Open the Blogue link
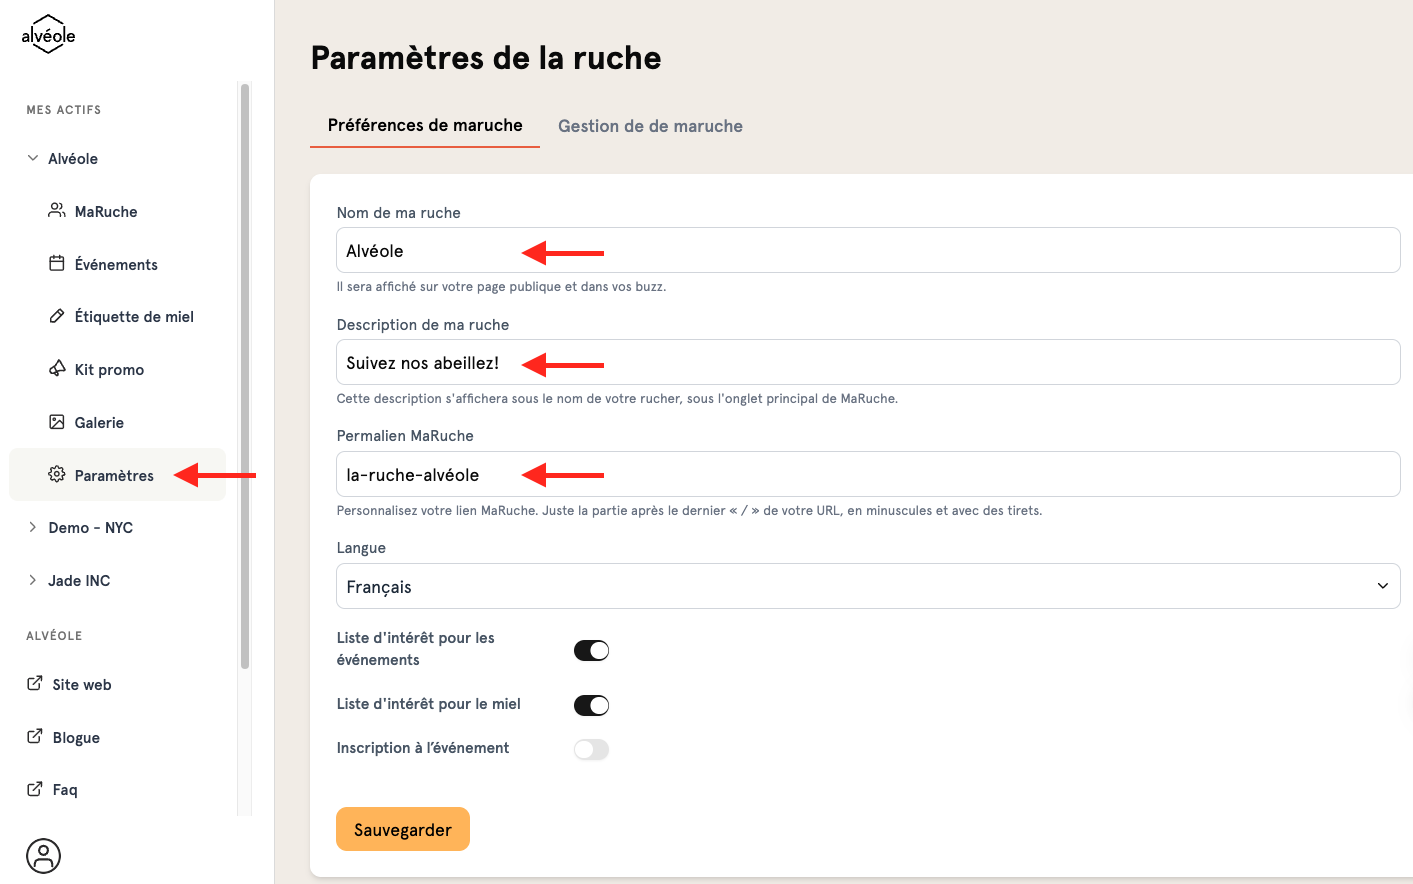This screenshot has height=884, width=1413. tap(76, 737)
